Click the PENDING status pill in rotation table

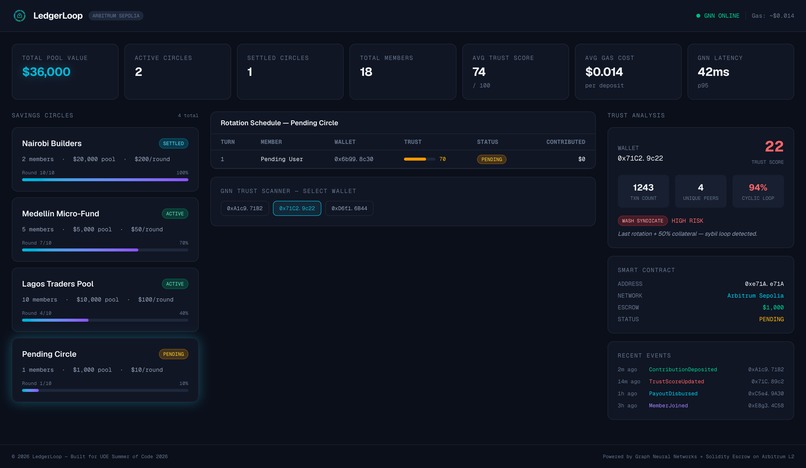tap(491, 159)
